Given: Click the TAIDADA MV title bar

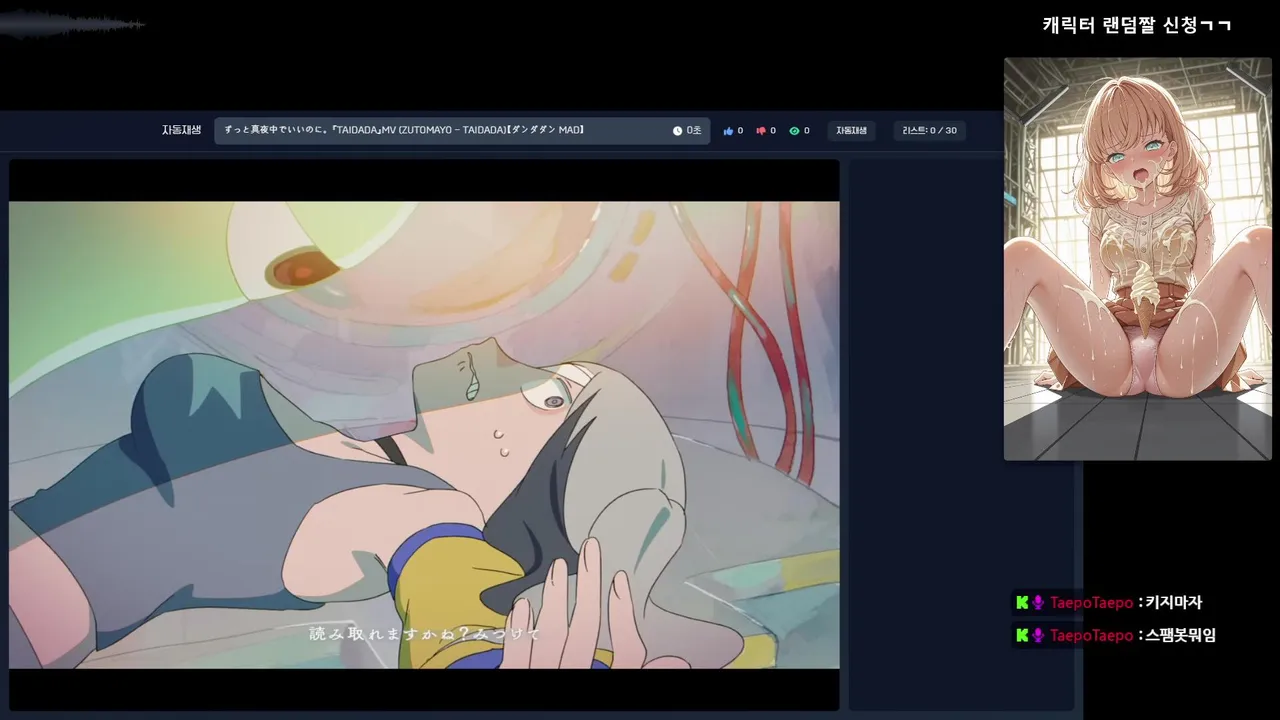Looking at the screenshot, I should [x=462, y=131].
